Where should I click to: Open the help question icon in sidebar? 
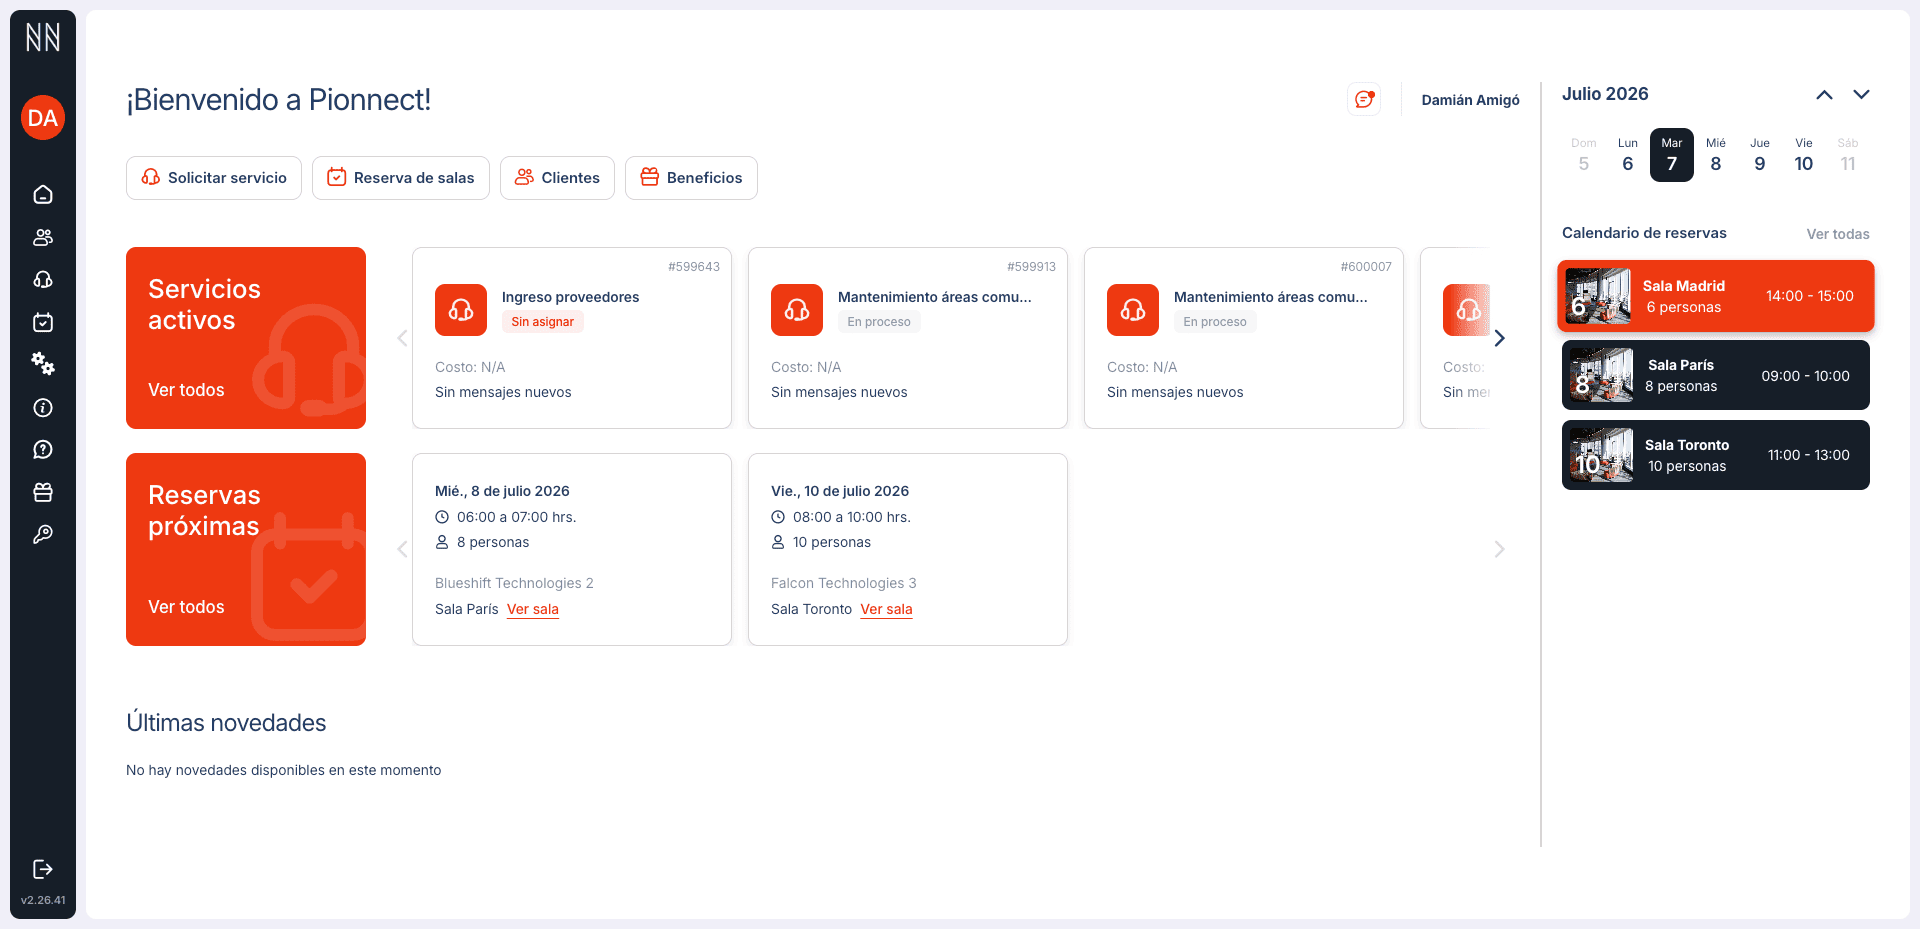pos(43,450)
